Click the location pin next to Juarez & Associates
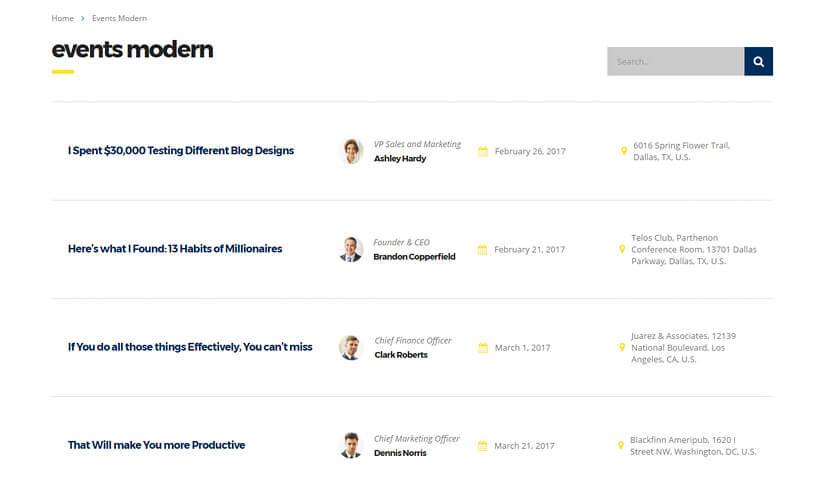Screen dimensions: 832x493 pos(622,348)
